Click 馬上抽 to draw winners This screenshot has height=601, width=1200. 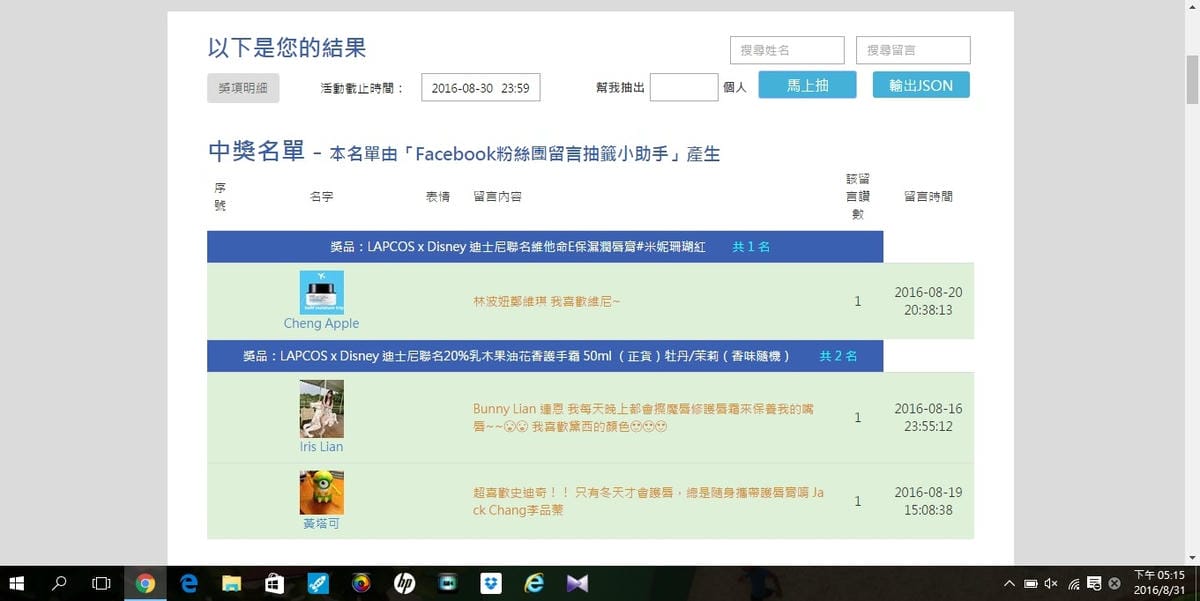806,85
